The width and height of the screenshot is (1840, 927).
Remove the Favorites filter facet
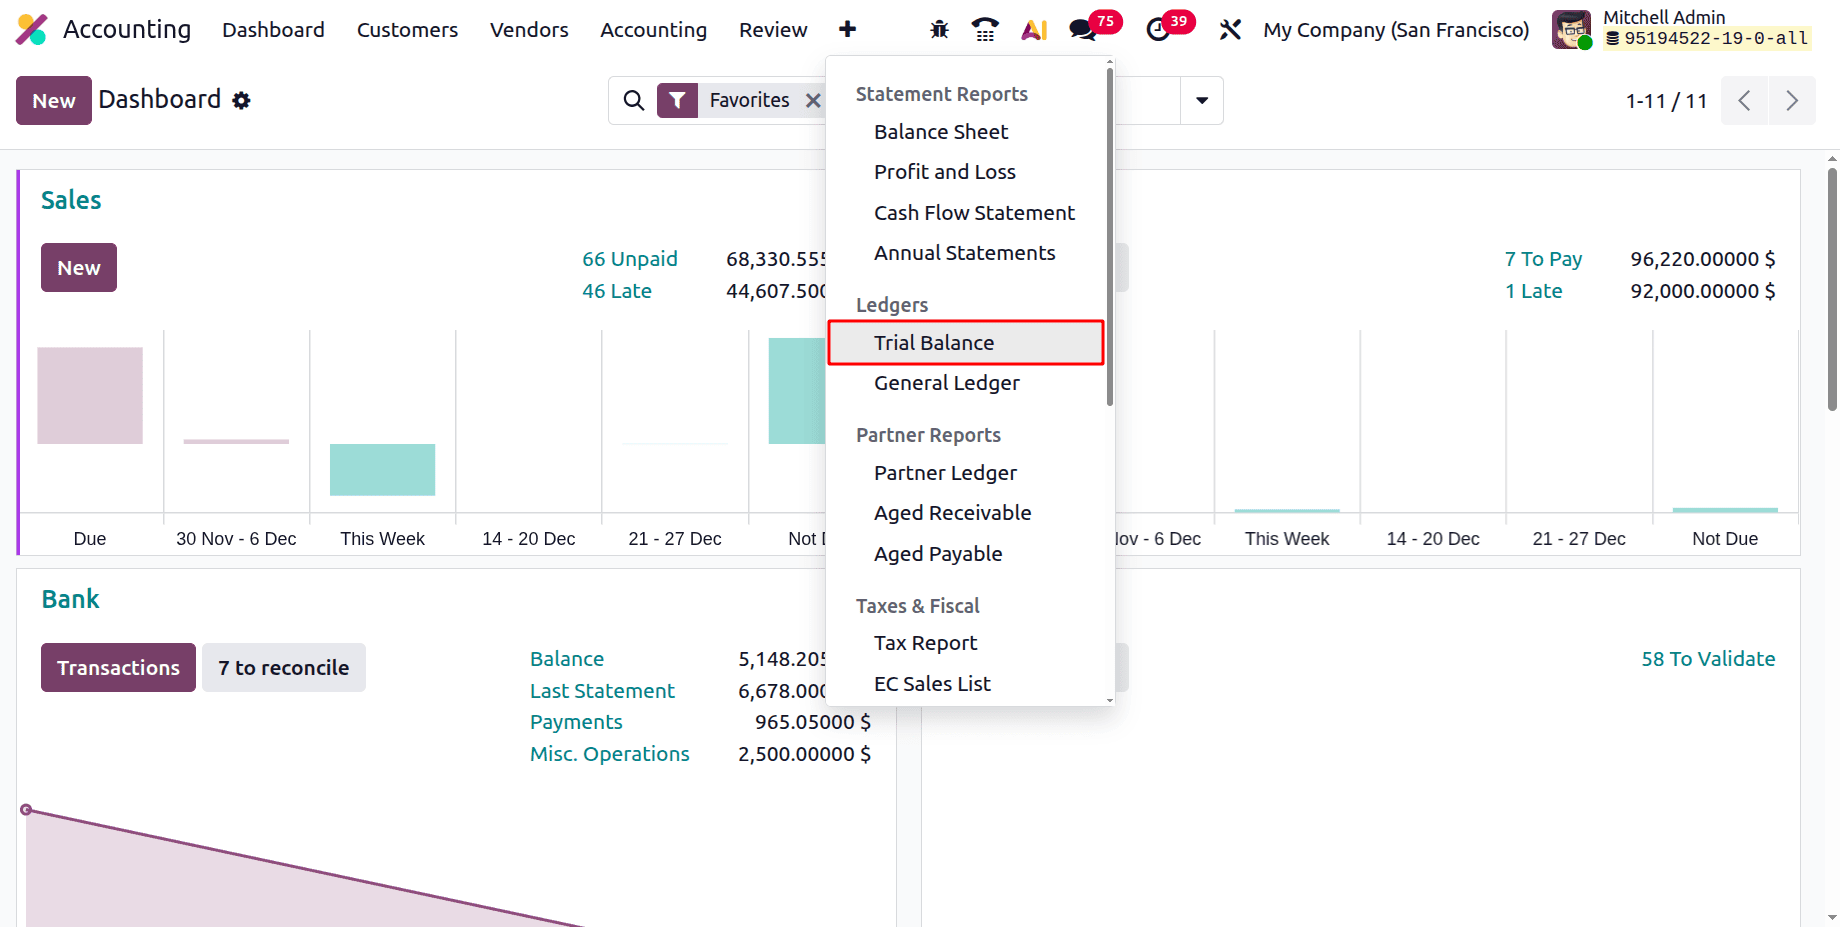[813, 100]
